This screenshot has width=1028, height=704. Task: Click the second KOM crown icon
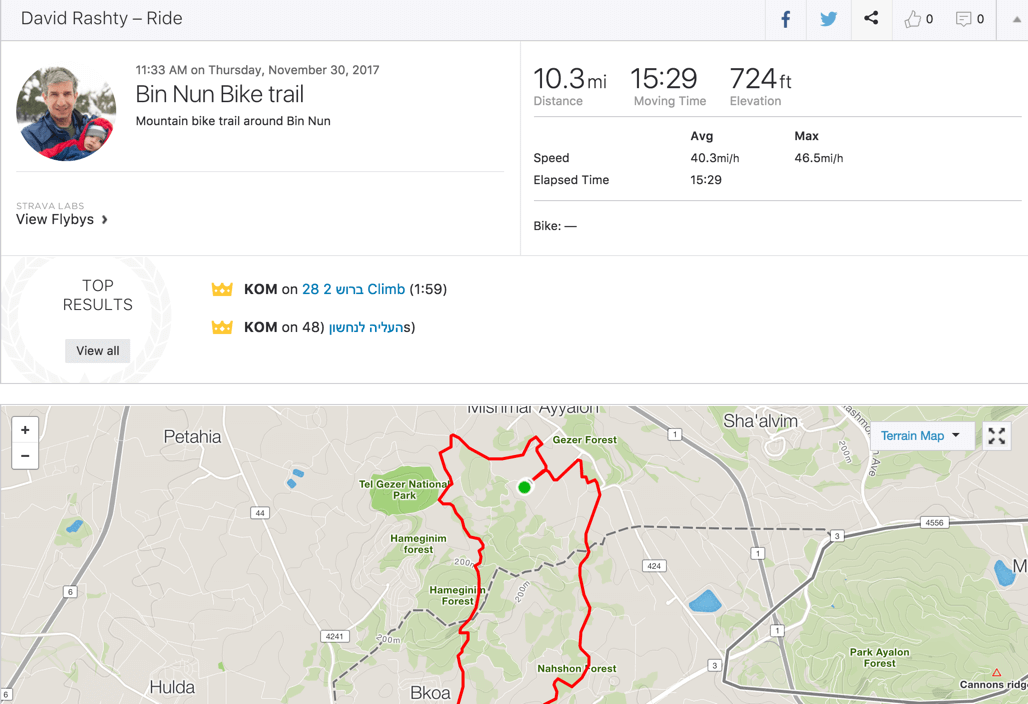[222, 328]
